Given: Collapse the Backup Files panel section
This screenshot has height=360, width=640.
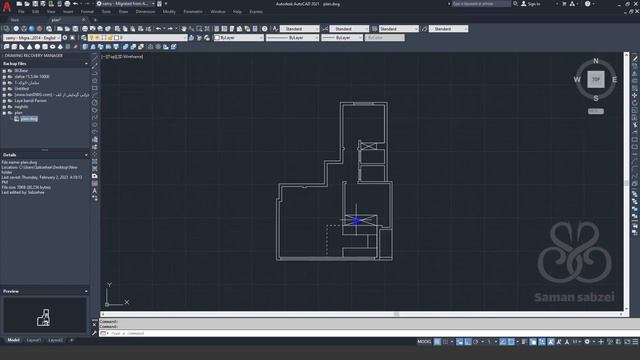Looking at the screenshot, I should pos(86,64).
